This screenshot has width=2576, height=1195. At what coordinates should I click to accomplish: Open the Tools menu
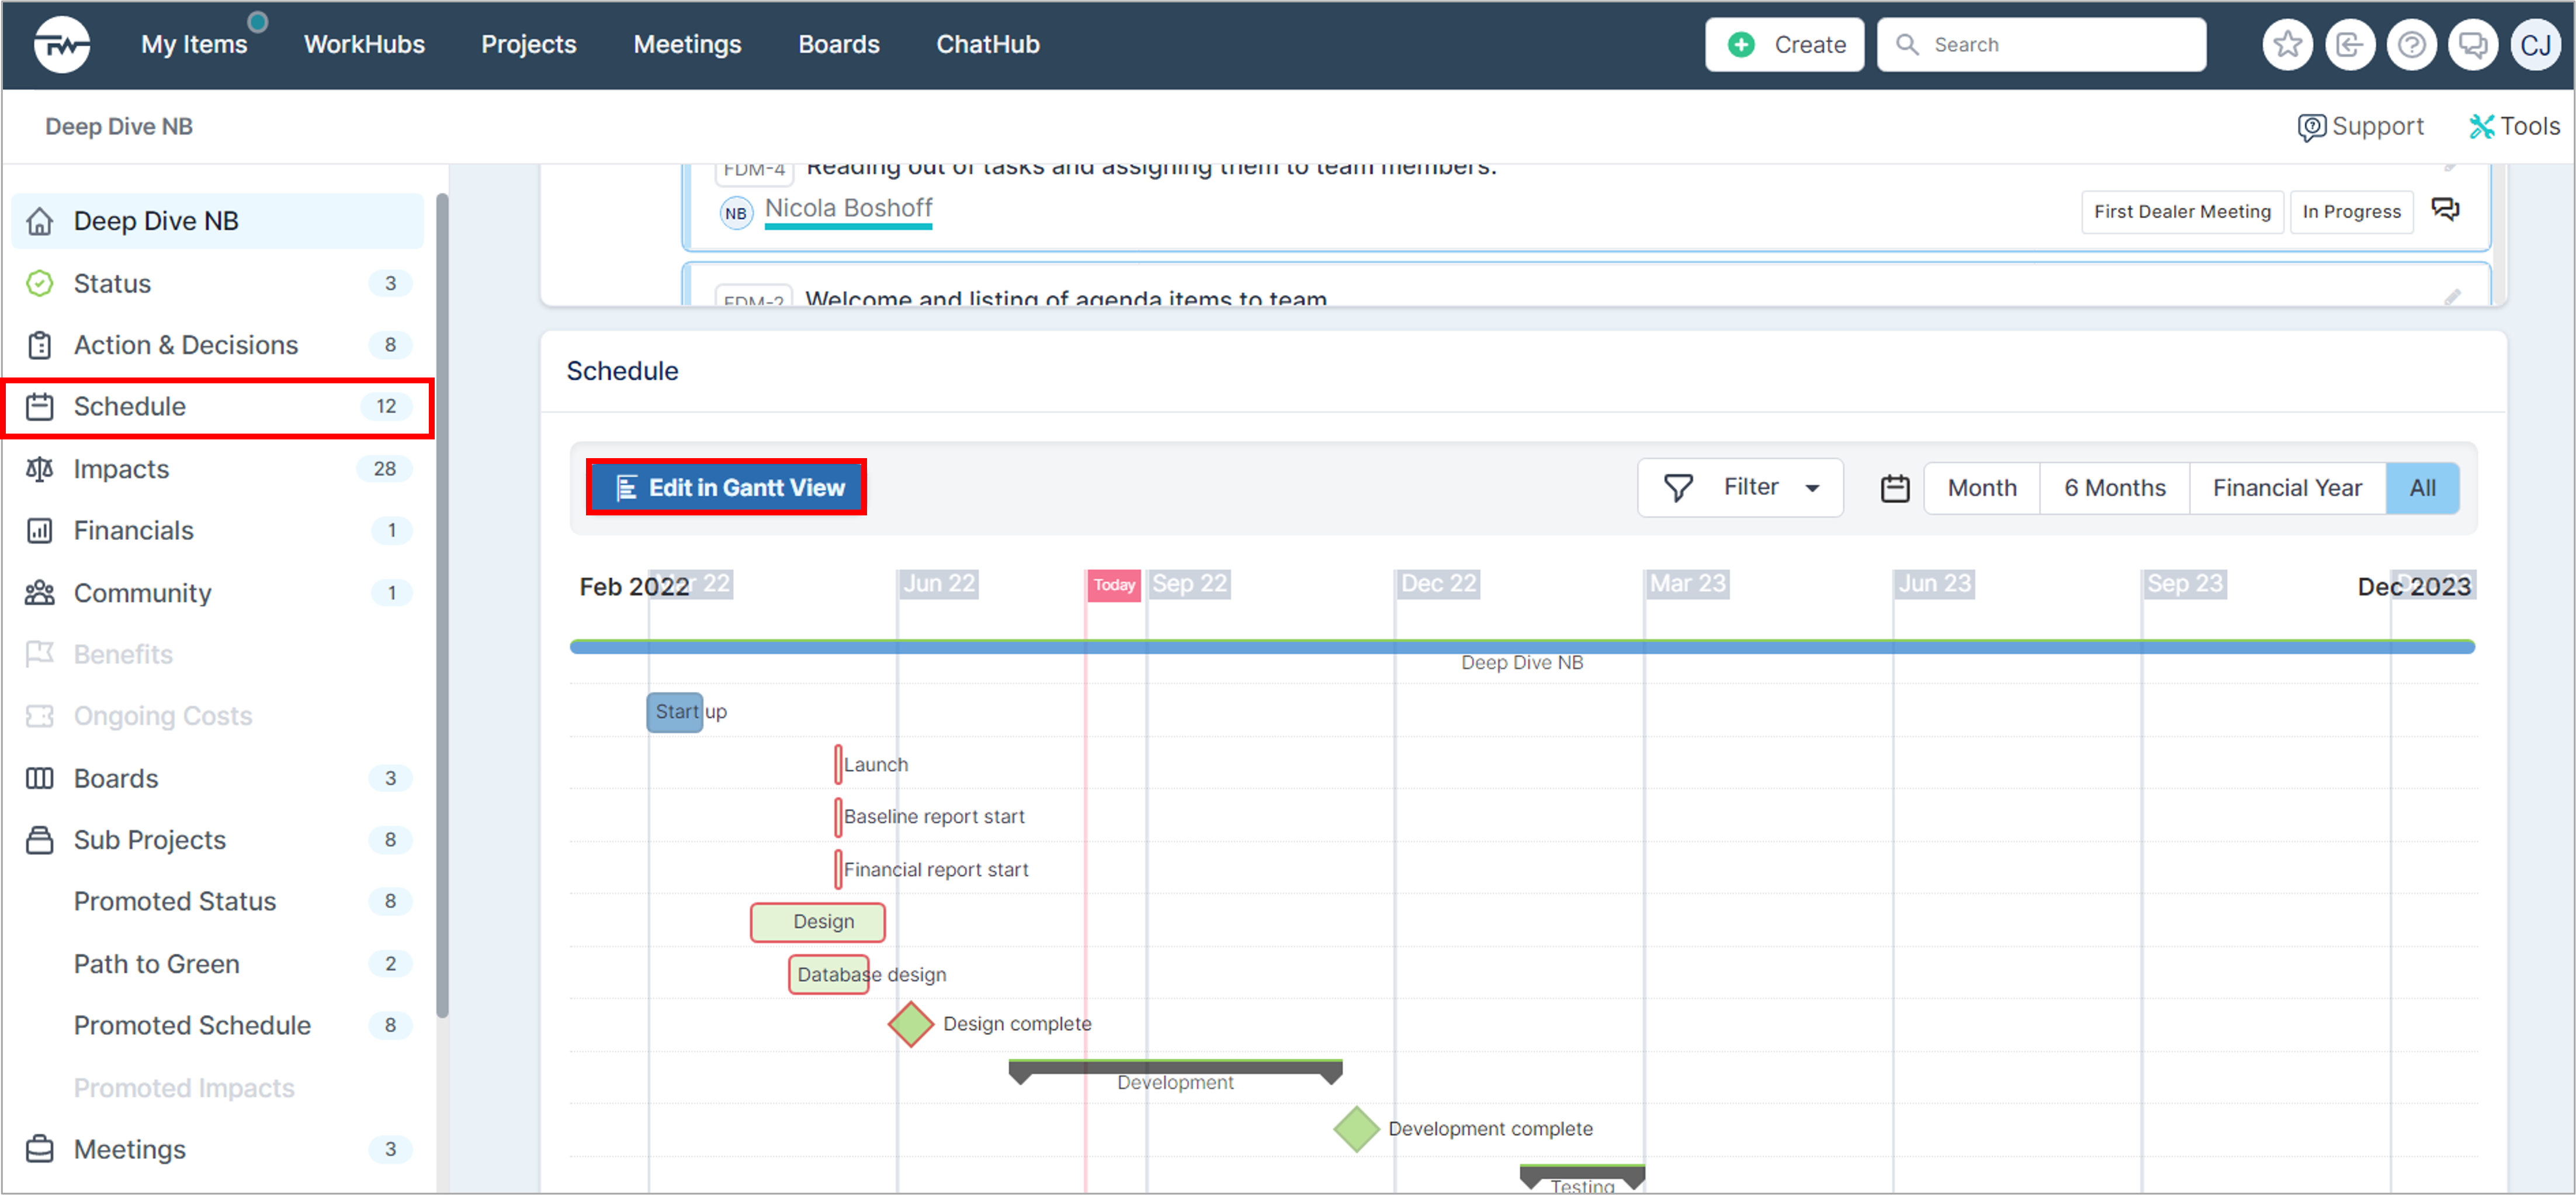point(2514,127)
